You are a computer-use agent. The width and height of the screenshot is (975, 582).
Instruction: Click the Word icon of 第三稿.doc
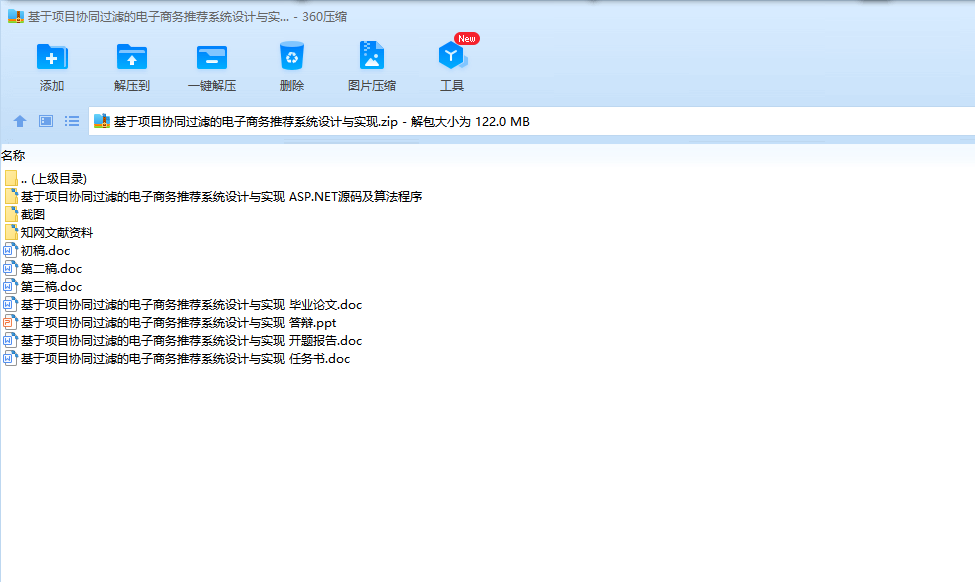(x=10, y=287)
